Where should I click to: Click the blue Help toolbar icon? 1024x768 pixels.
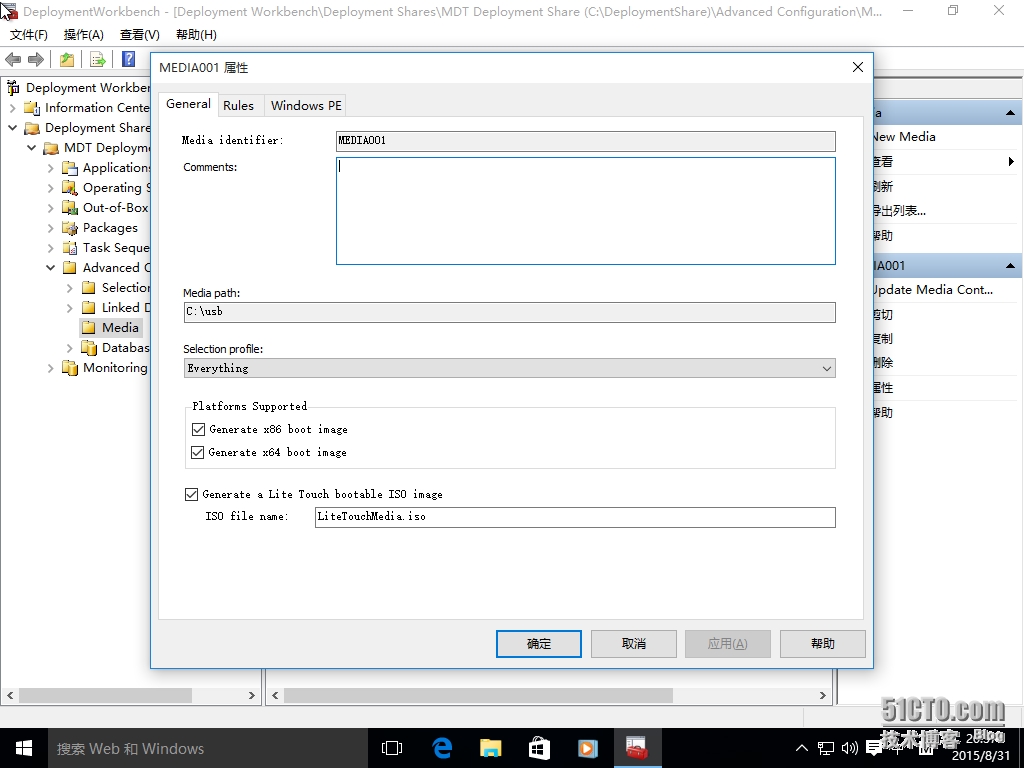point(129,59)
